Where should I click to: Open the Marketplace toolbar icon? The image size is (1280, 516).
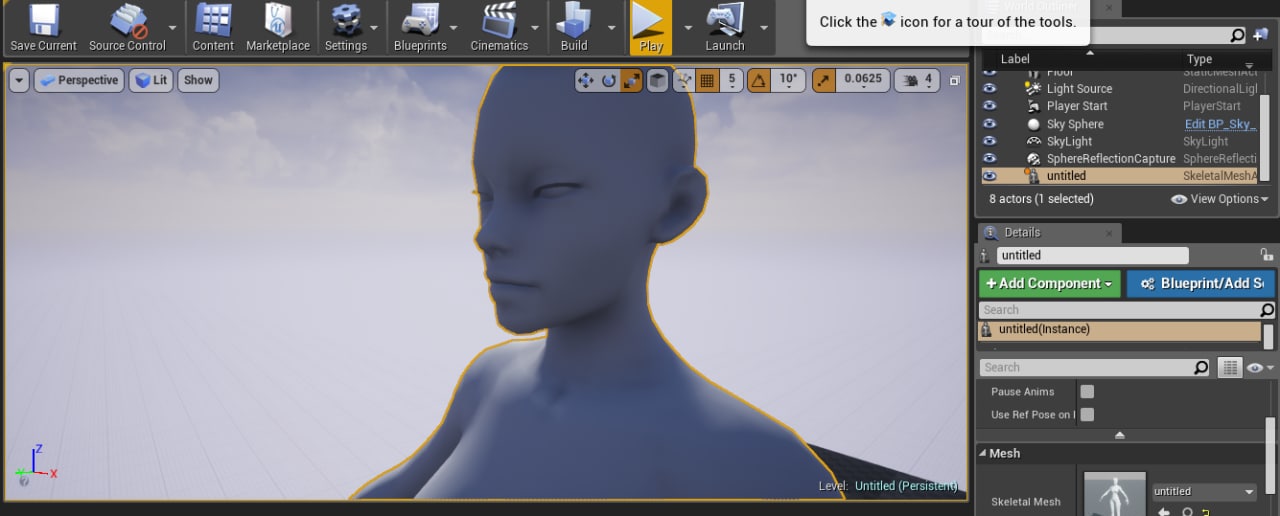click(x=278, y=27)
